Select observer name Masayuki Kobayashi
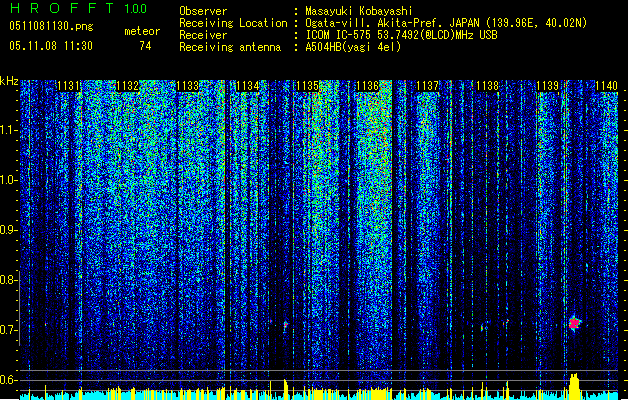Viewport: 629px width, 400px height. [x=359, y=11]
